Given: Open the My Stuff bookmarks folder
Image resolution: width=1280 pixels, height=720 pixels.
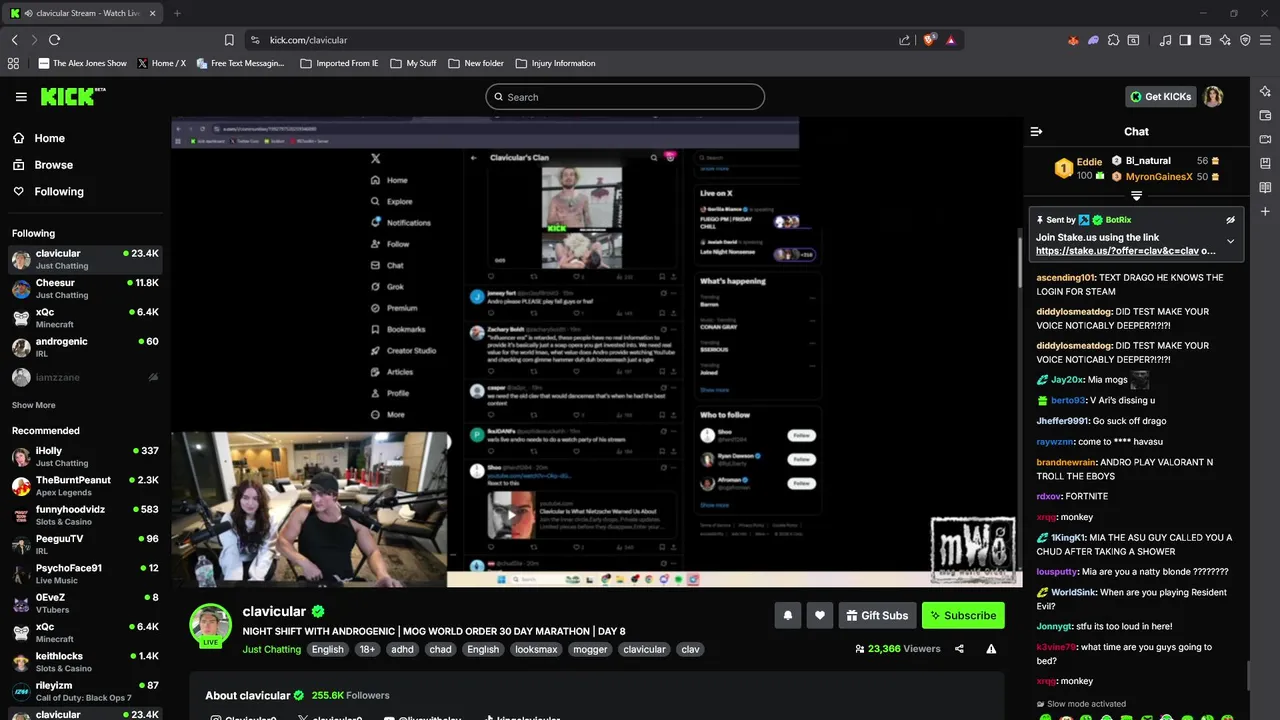Looking at the screenshot, I should 412,63.
